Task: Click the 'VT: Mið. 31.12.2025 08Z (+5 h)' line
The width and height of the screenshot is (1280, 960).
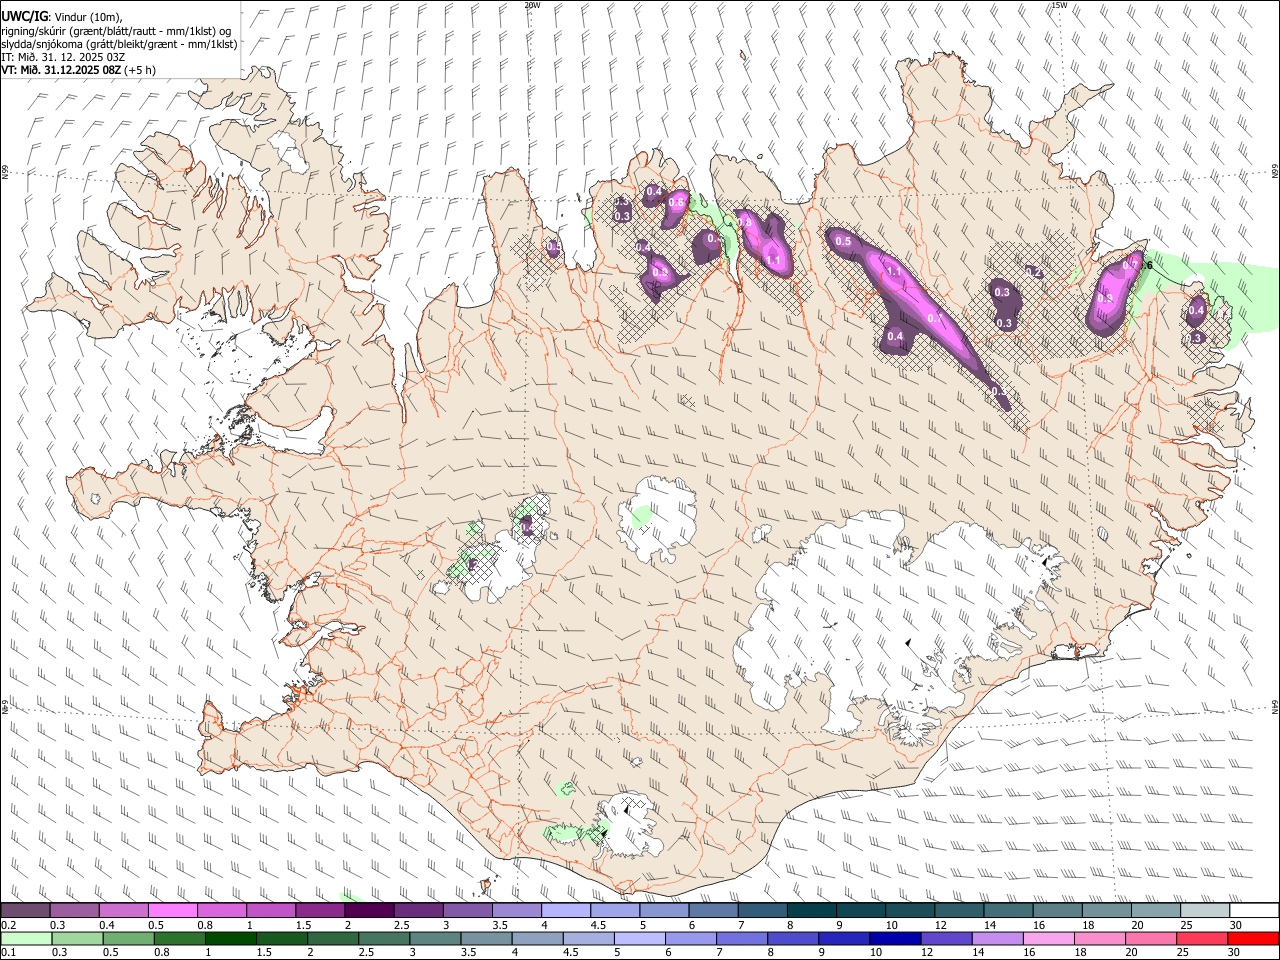Action: coord(79,70)
